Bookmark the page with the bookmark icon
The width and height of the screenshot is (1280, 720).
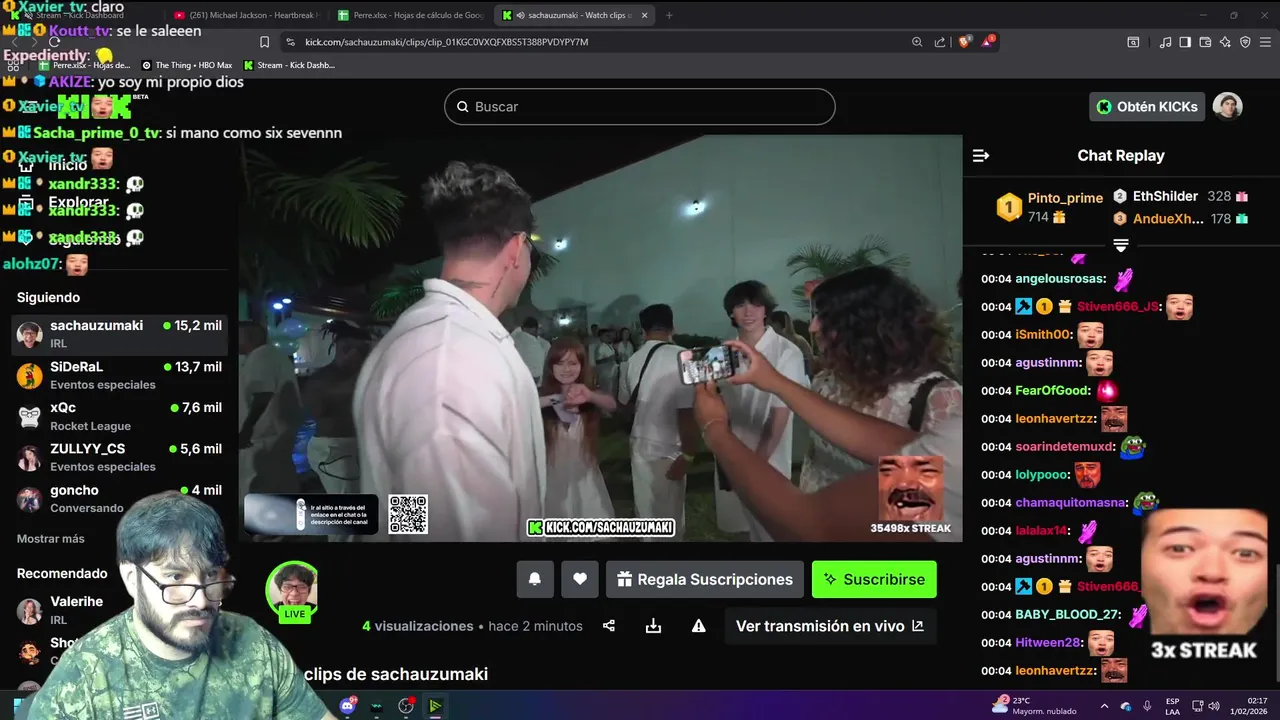click(264, 42)
